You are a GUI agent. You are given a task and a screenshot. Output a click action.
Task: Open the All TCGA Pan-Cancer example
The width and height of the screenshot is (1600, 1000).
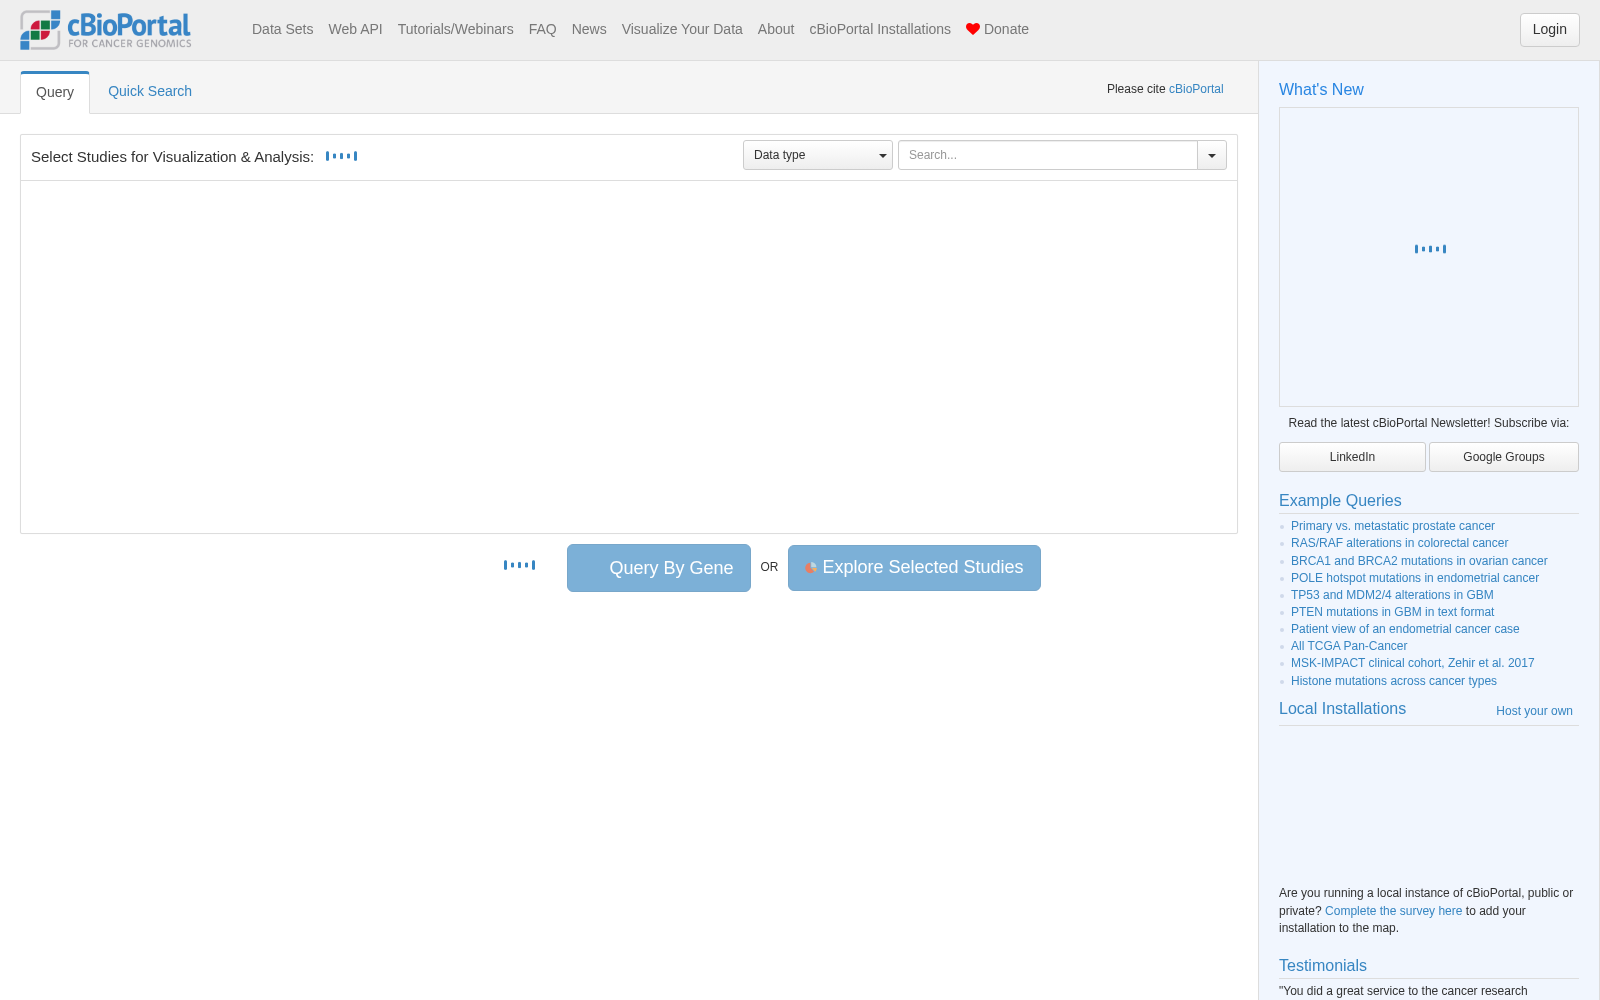pos(1349,646)
